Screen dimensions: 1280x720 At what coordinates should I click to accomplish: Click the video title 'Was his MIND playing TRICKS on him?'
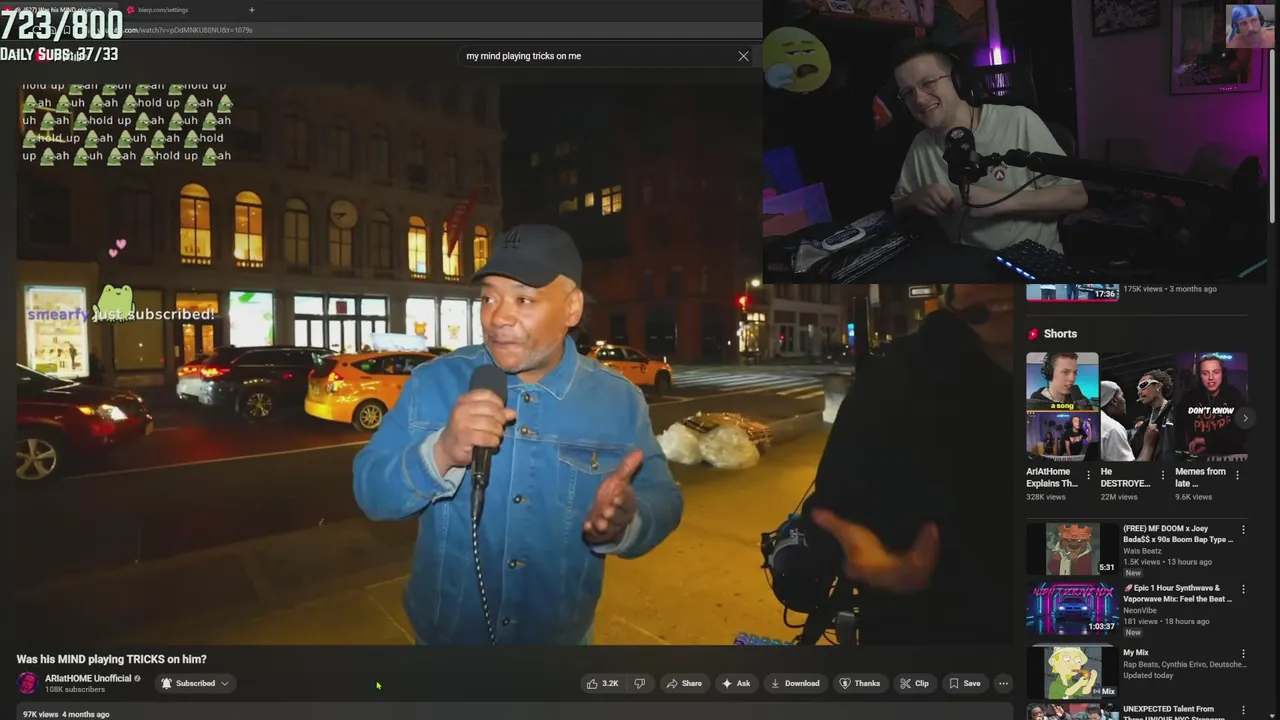111,659
